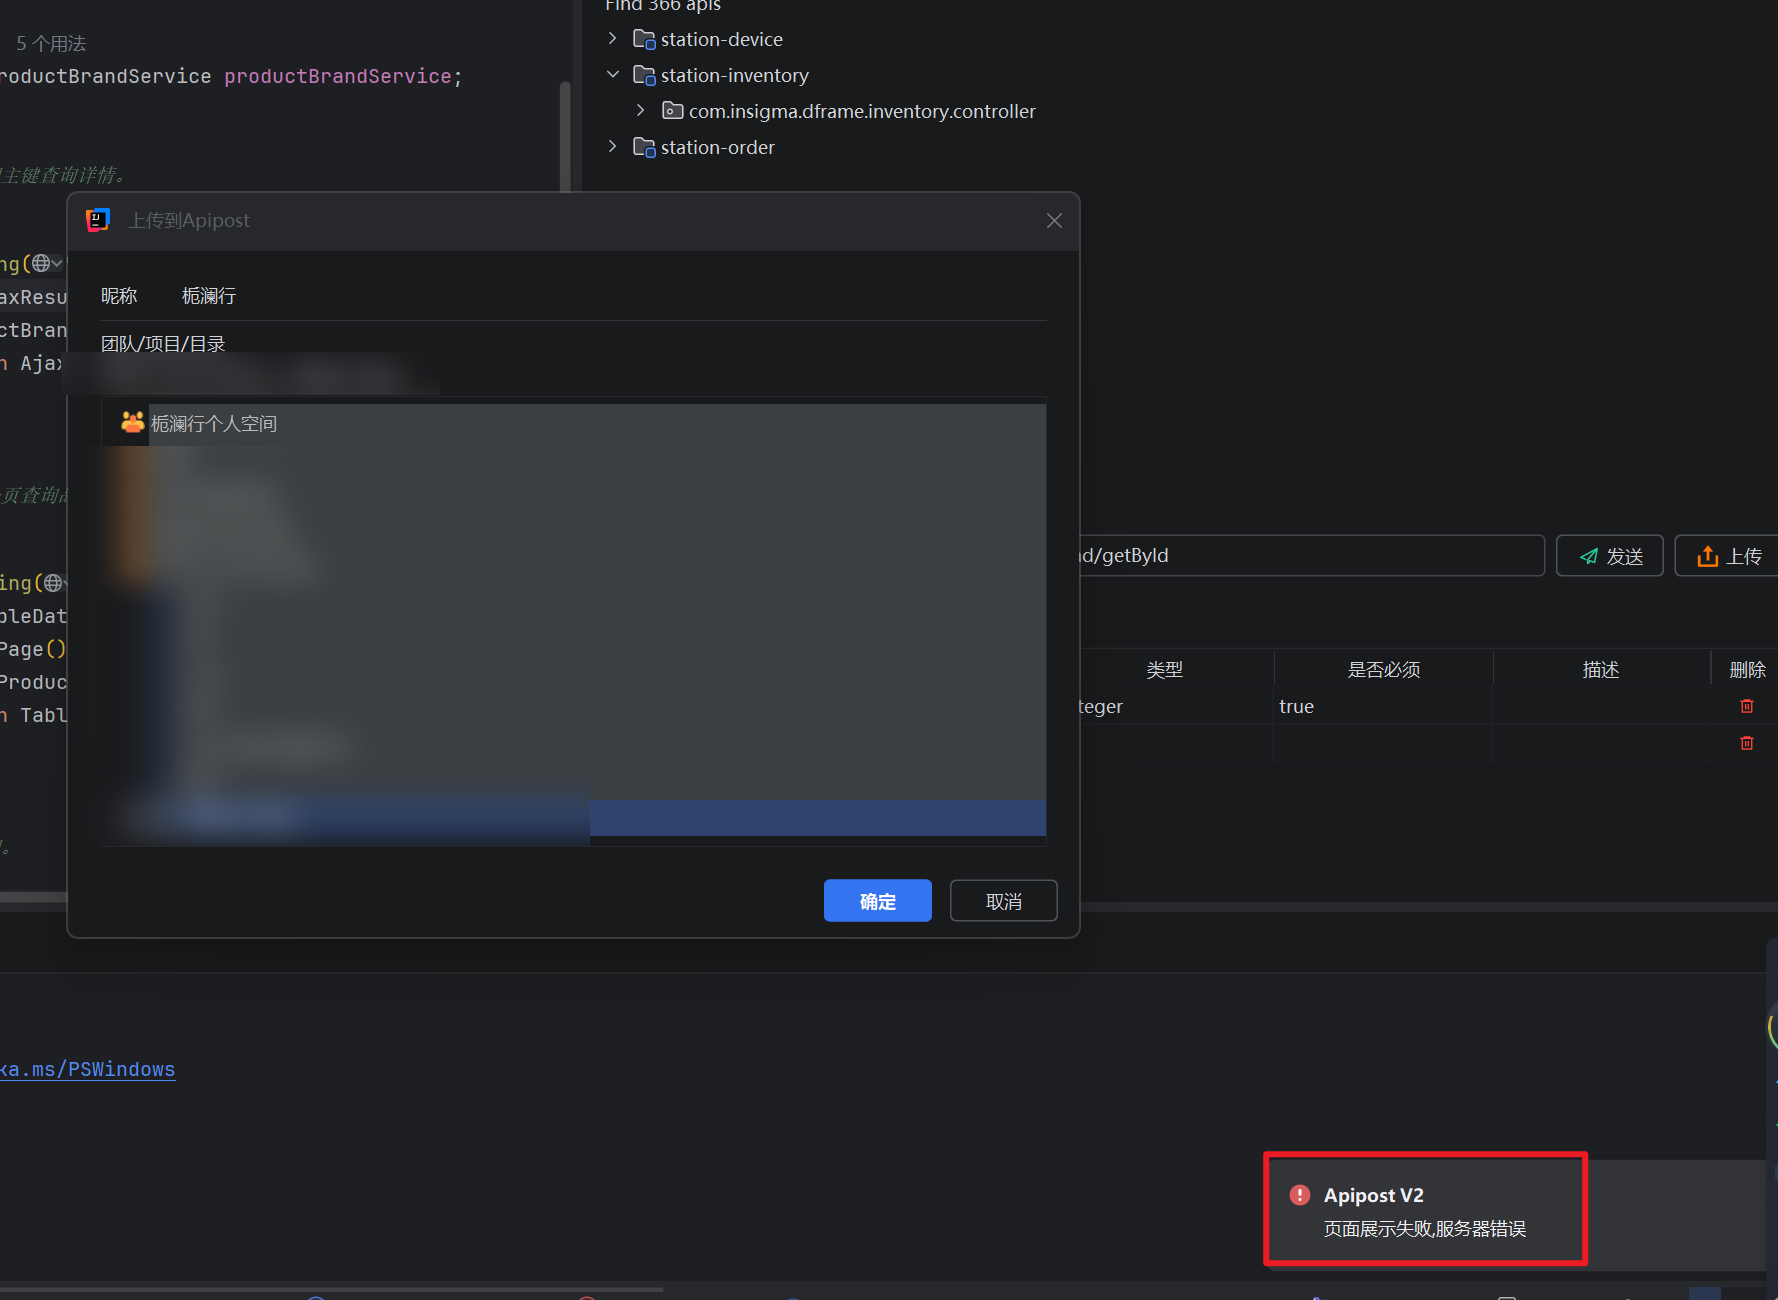The image size is (1778, 1300).
Task: Expand the station-device module node
Action: tap(612, 39)
